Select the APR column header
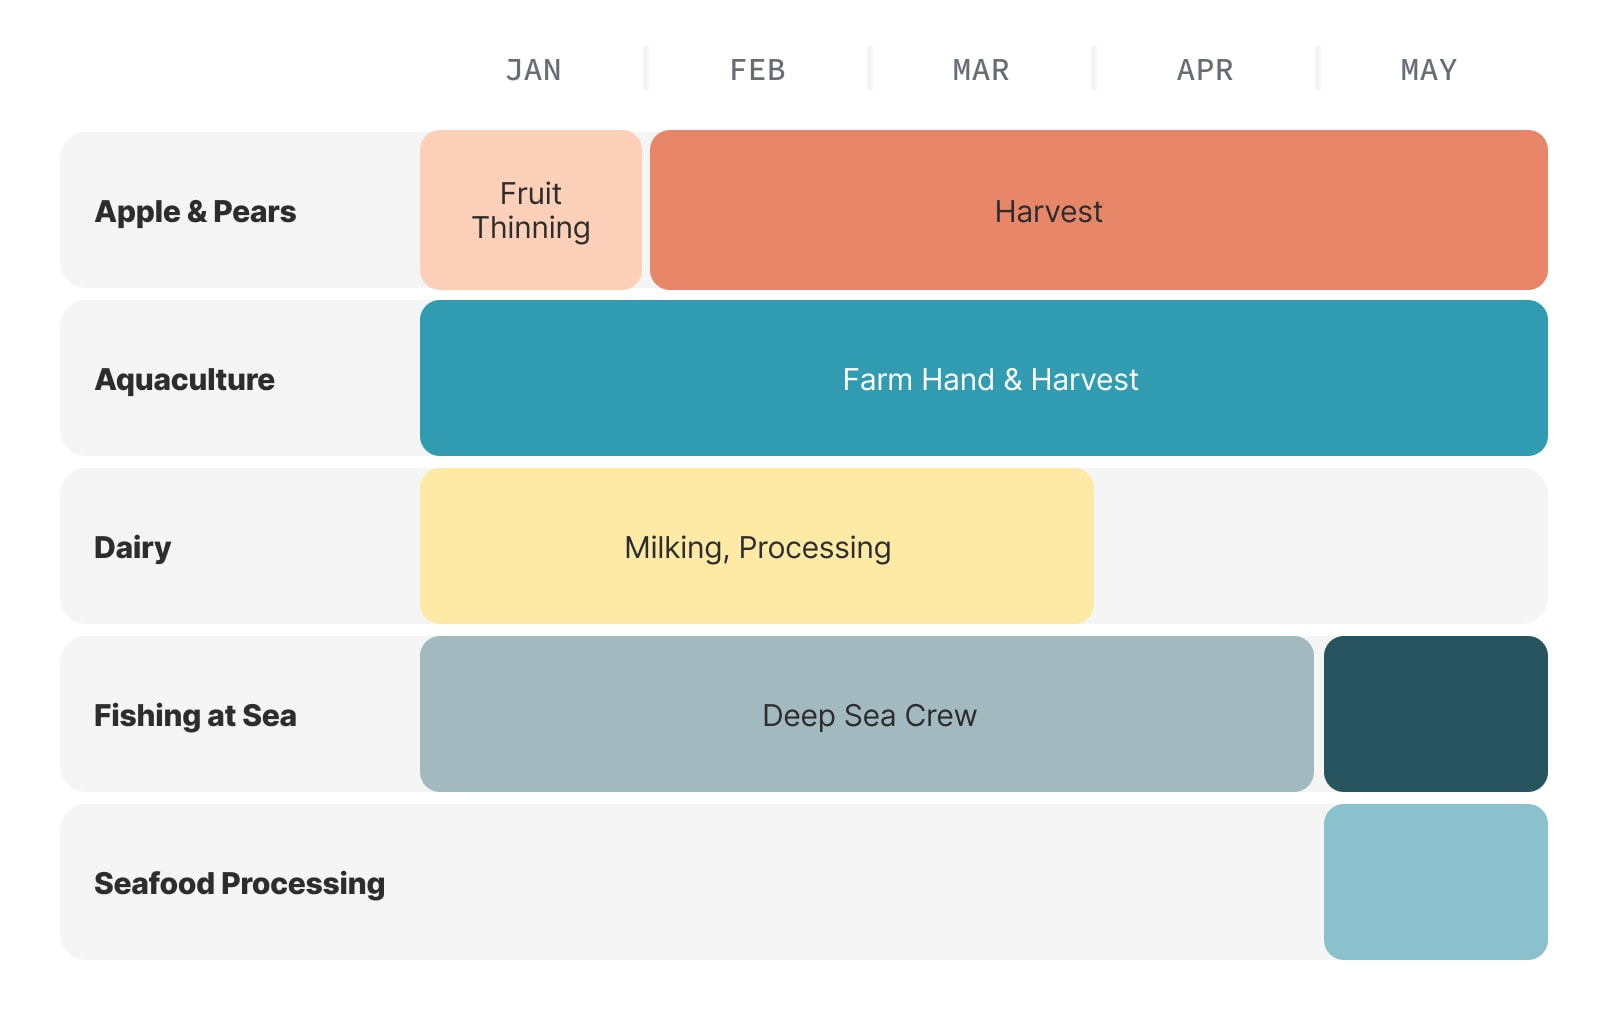 1205,70
